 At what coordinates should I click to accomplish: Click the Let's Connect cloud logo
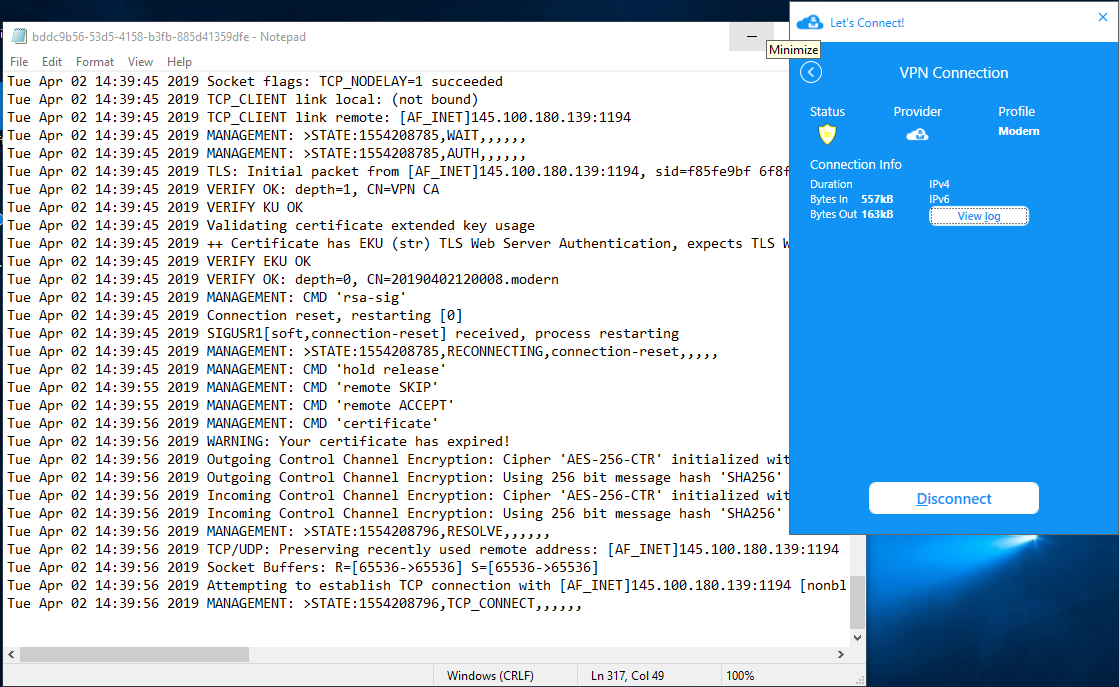tap(810, 21)
